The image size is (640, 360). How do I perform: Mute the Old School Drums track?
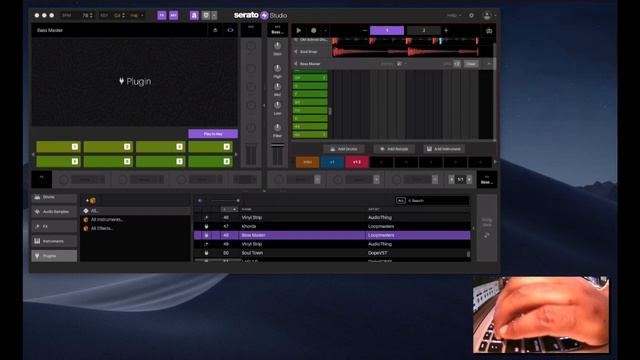point(296,40)
